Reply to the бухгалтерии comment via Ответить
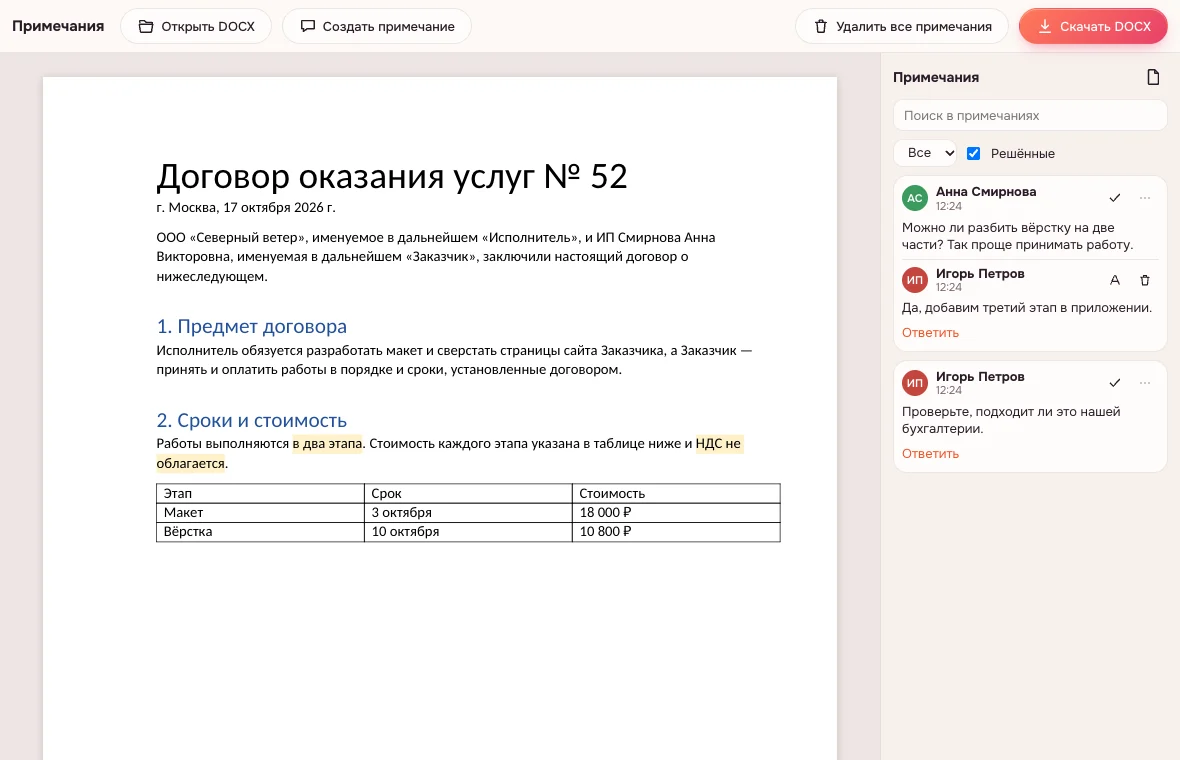The width and height of the screenshot is (1180, 760). 930,454
